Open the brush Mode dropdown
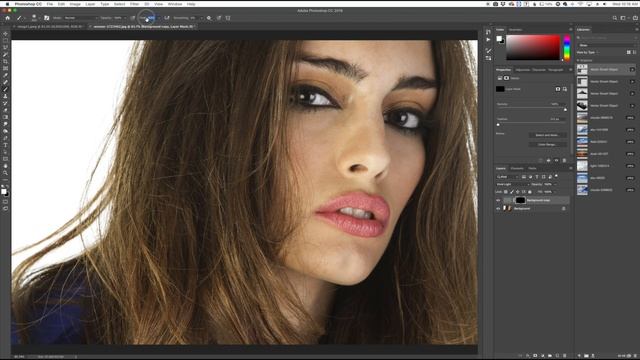 [81, 18]
